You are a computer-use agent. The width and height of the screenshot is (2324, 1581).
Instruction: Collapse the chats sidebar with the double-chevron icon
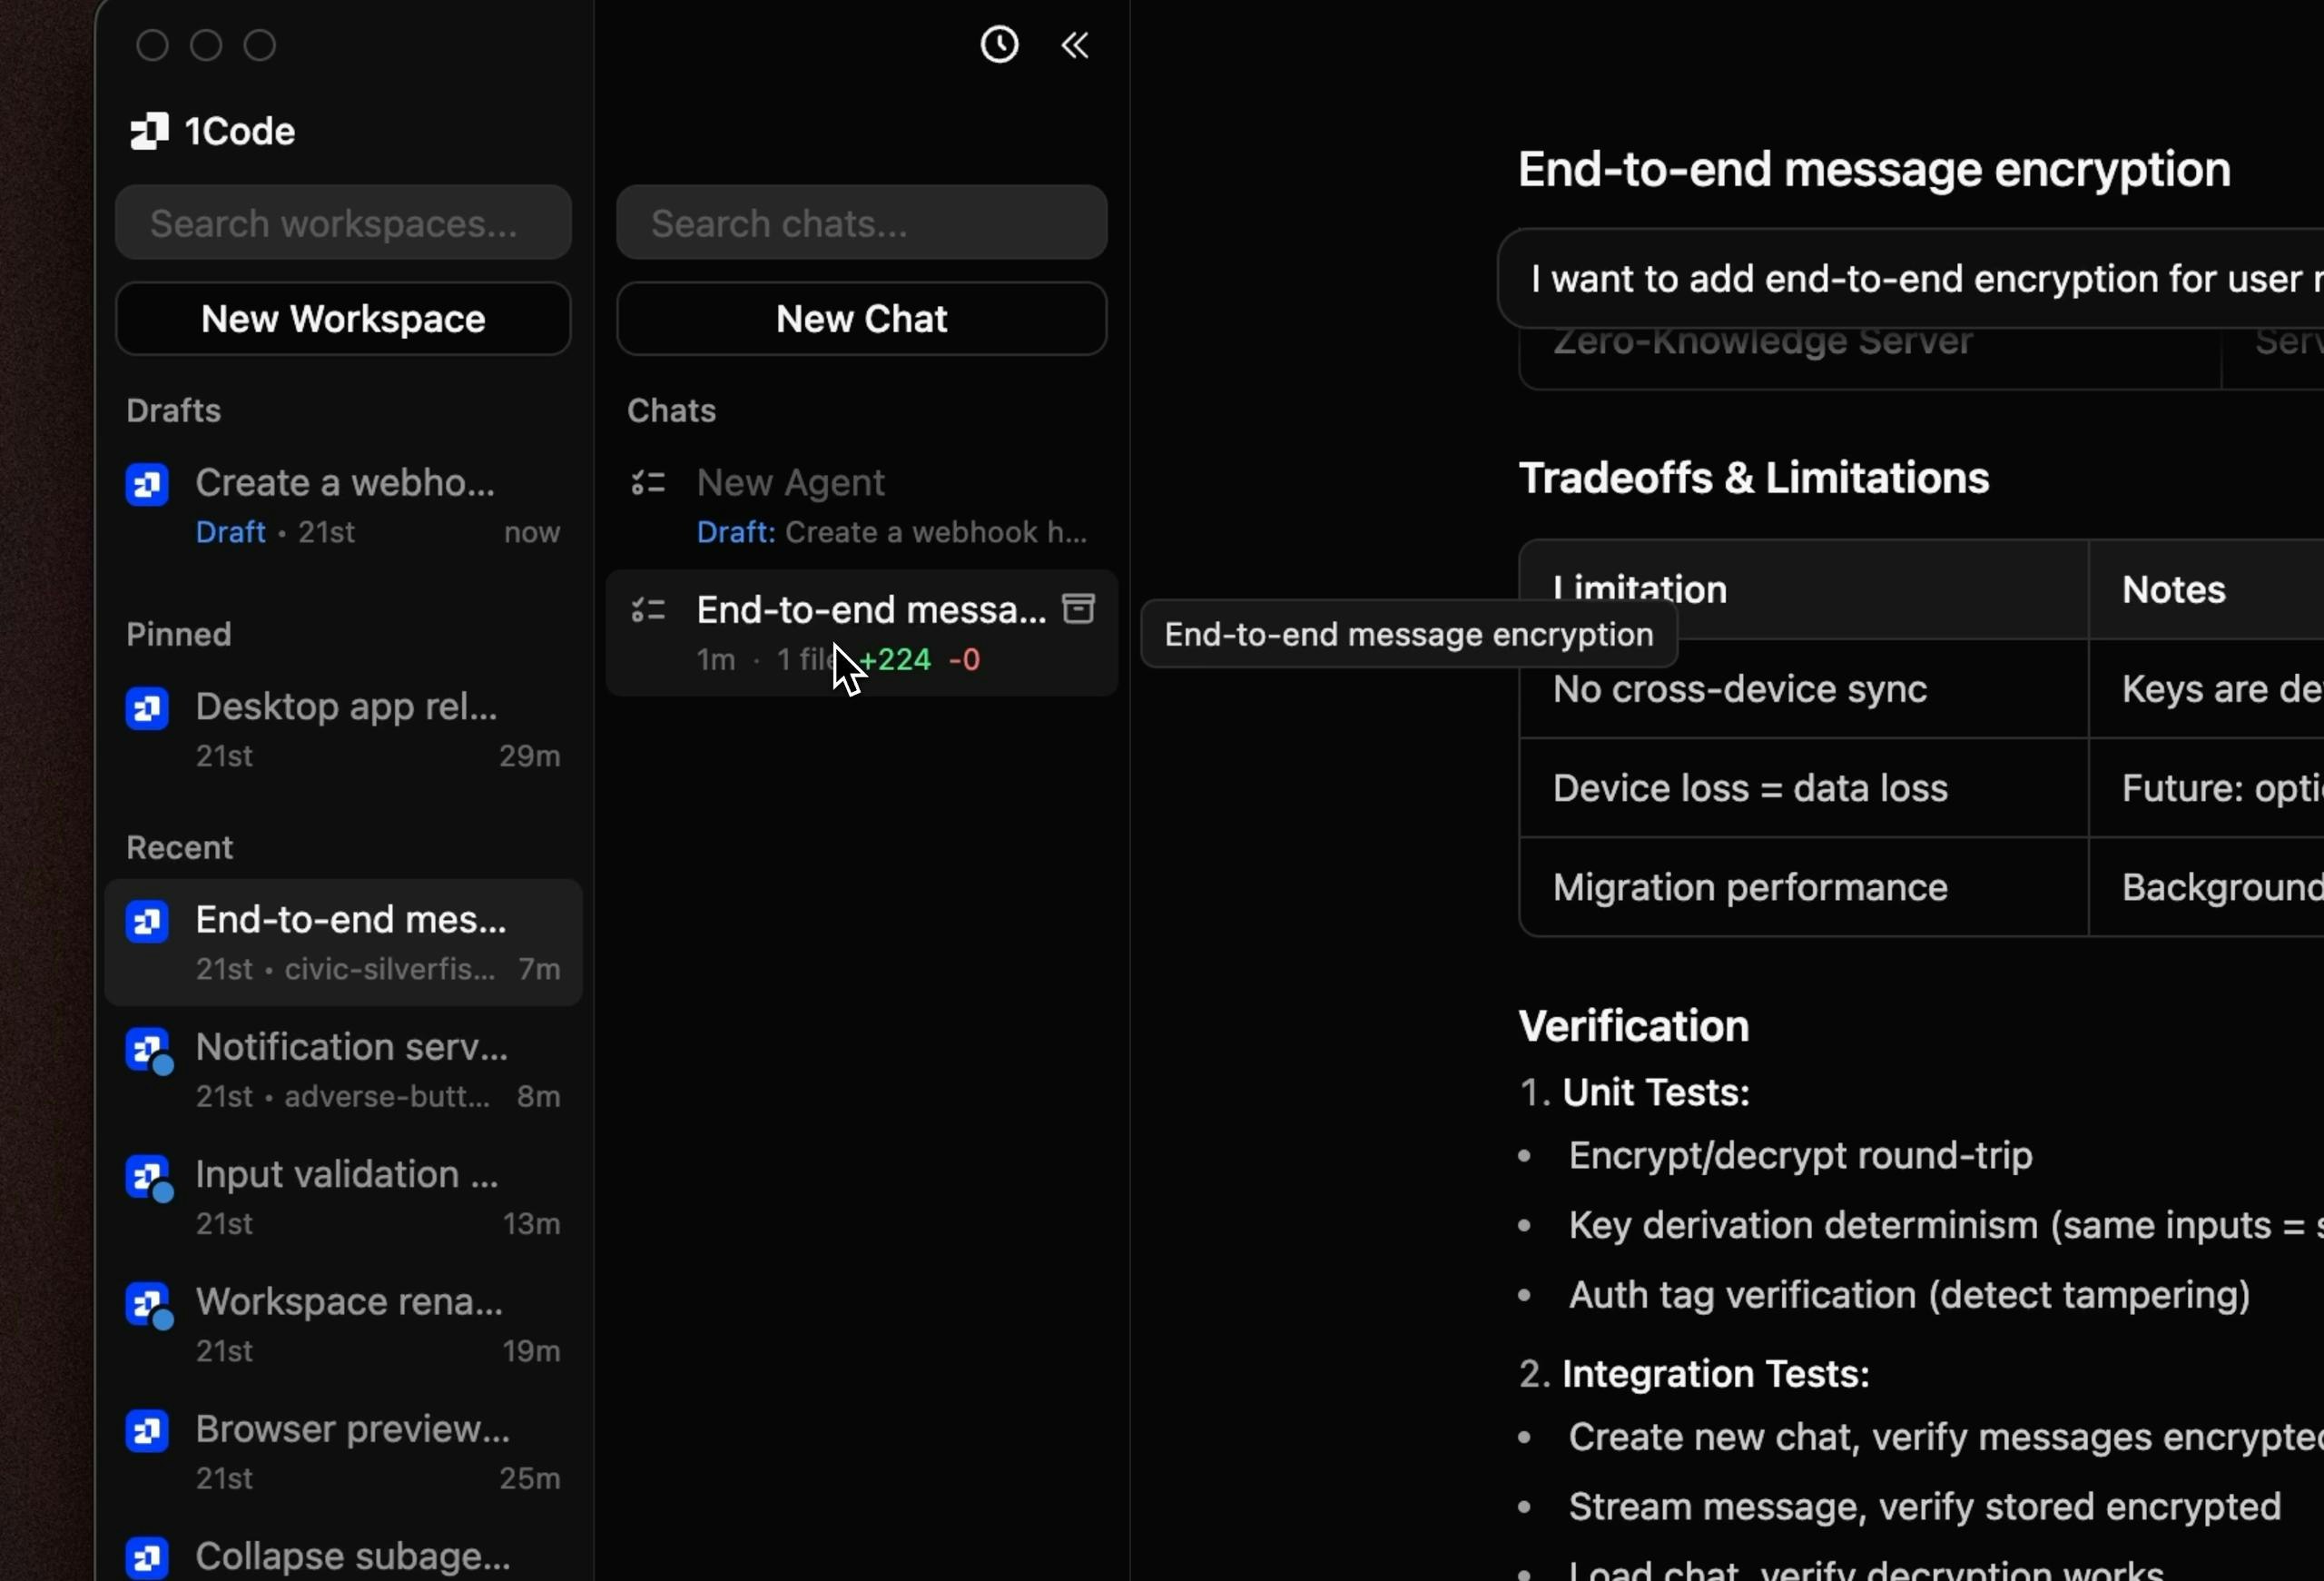(x=1074, y=44)
